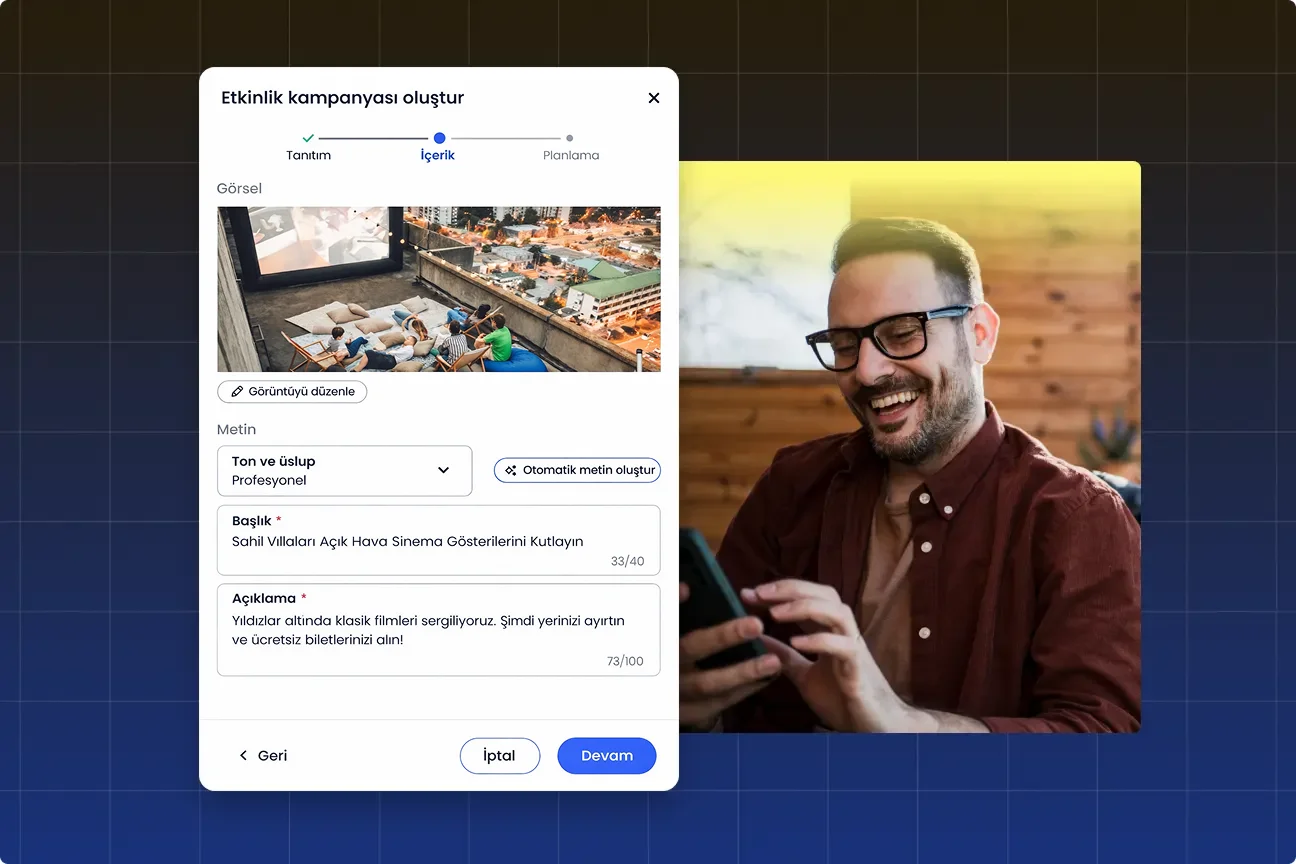
Task: Click the blue step dot above İçerik
Action: pos(439,138)
